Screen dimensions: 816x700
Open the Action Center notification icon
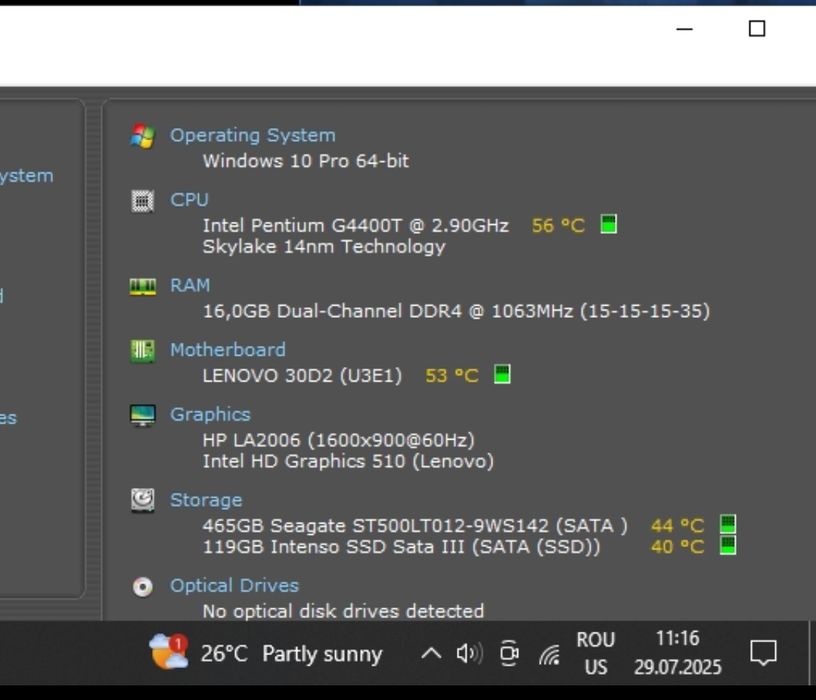(x=763, y=653)
